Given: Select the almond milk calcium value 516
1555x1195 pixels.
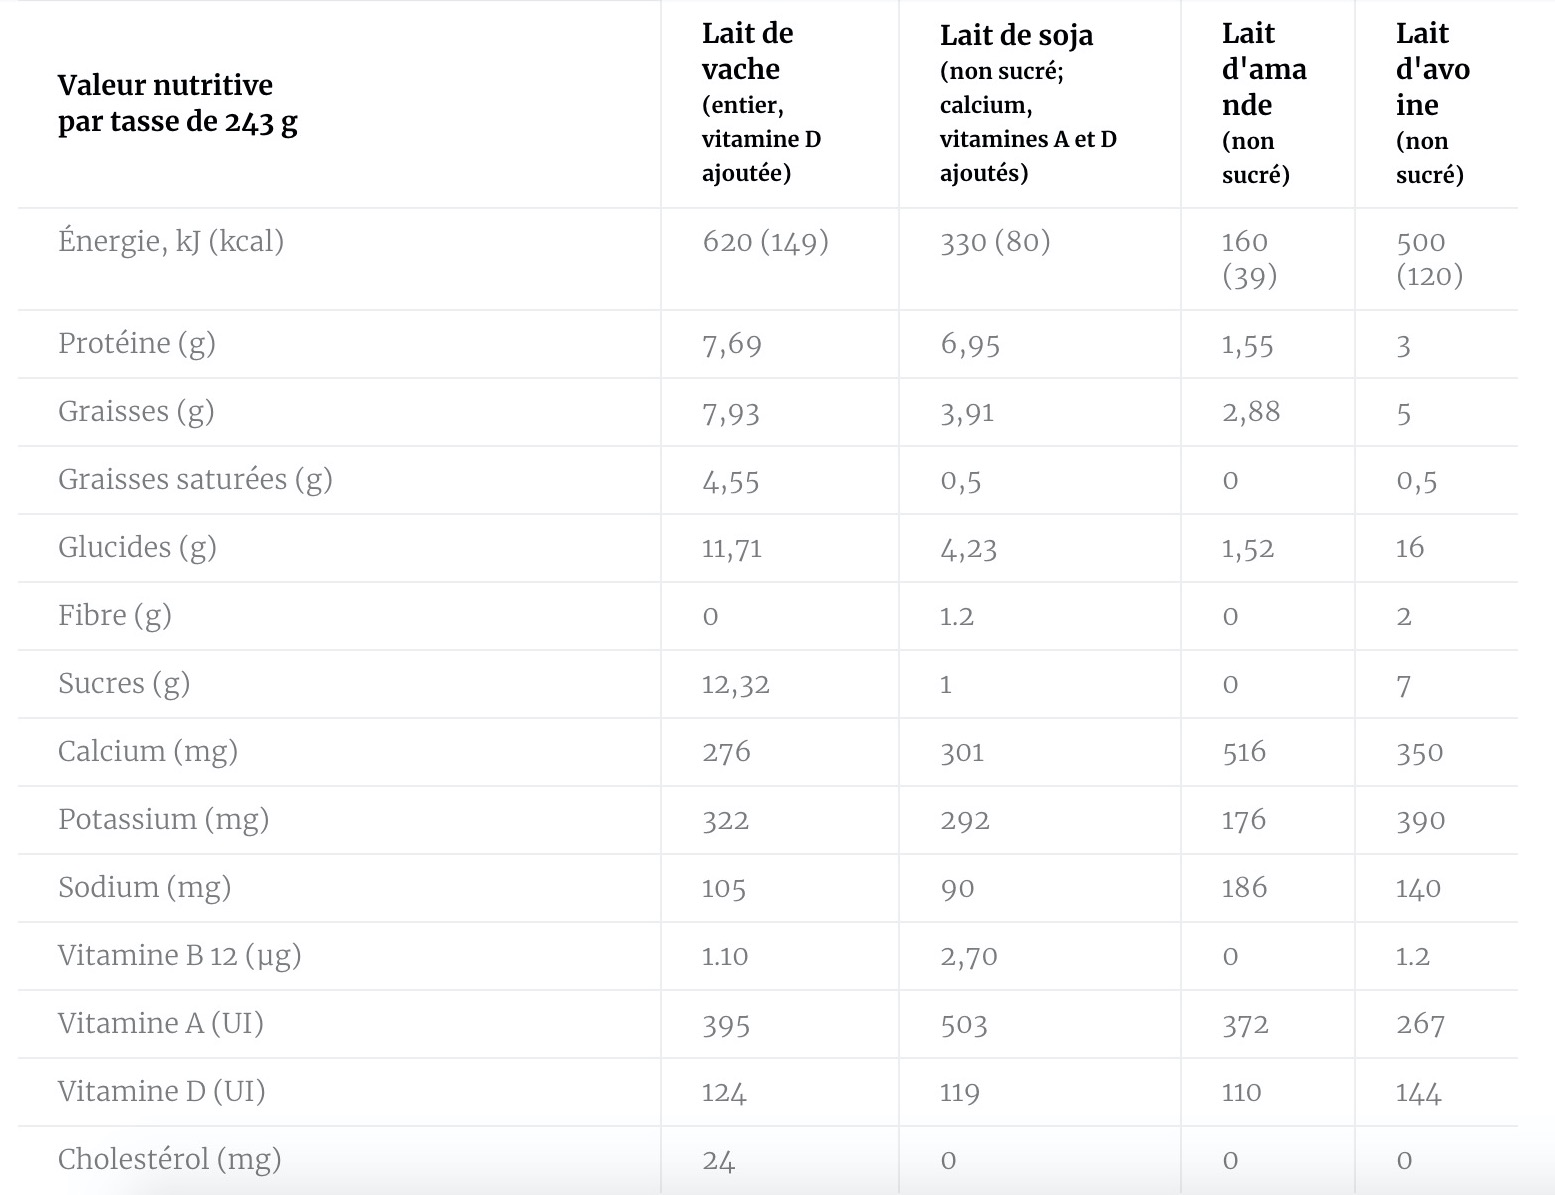Looking at the screenshot, I should coord(1243,752).
